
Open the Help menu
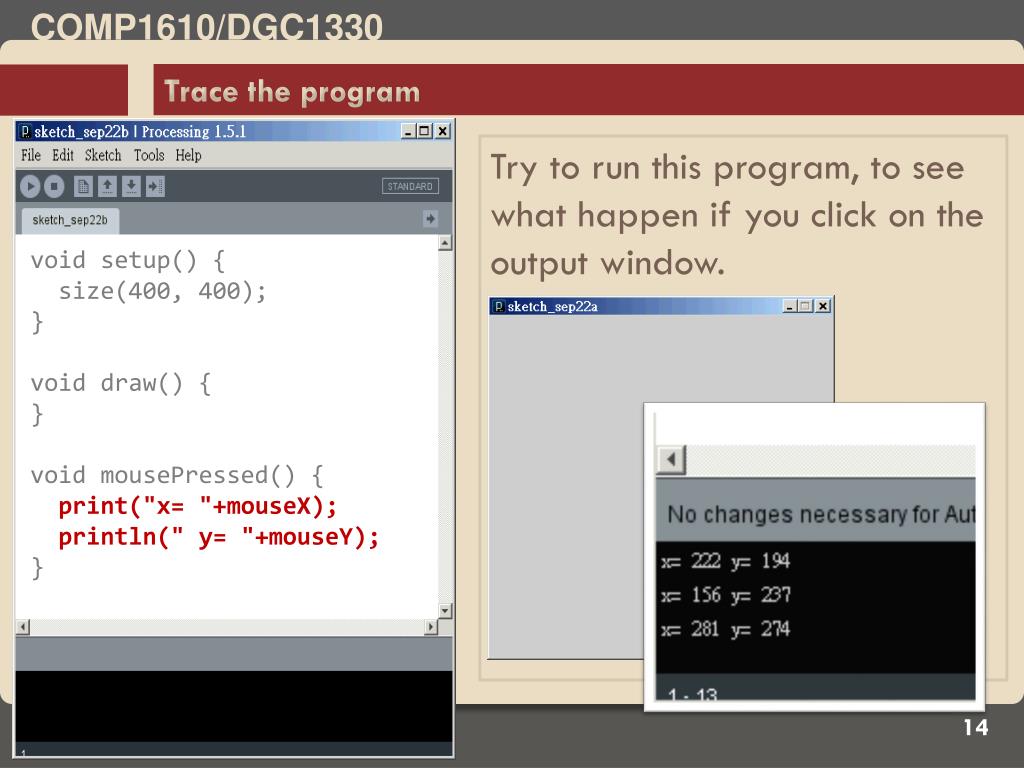coord(188,155)
